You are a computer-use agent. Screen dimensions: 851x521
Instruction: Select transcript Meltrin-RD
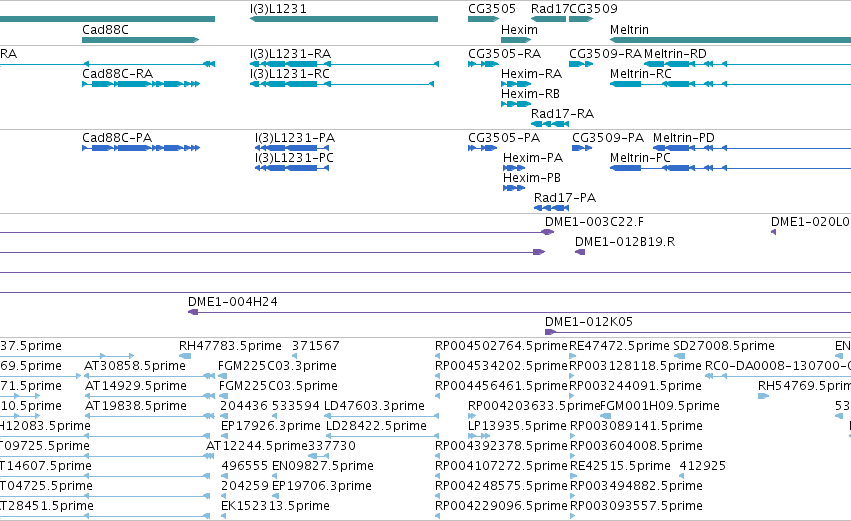(x=747, y=64)
